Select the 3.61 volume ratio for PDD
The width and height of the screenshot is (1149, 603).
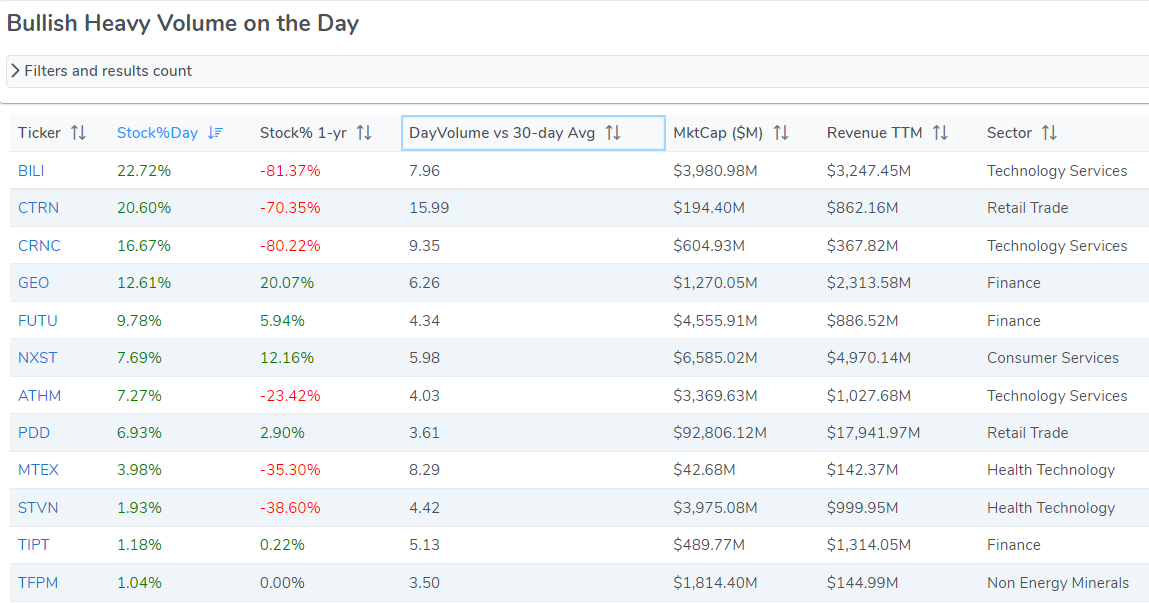424,433
